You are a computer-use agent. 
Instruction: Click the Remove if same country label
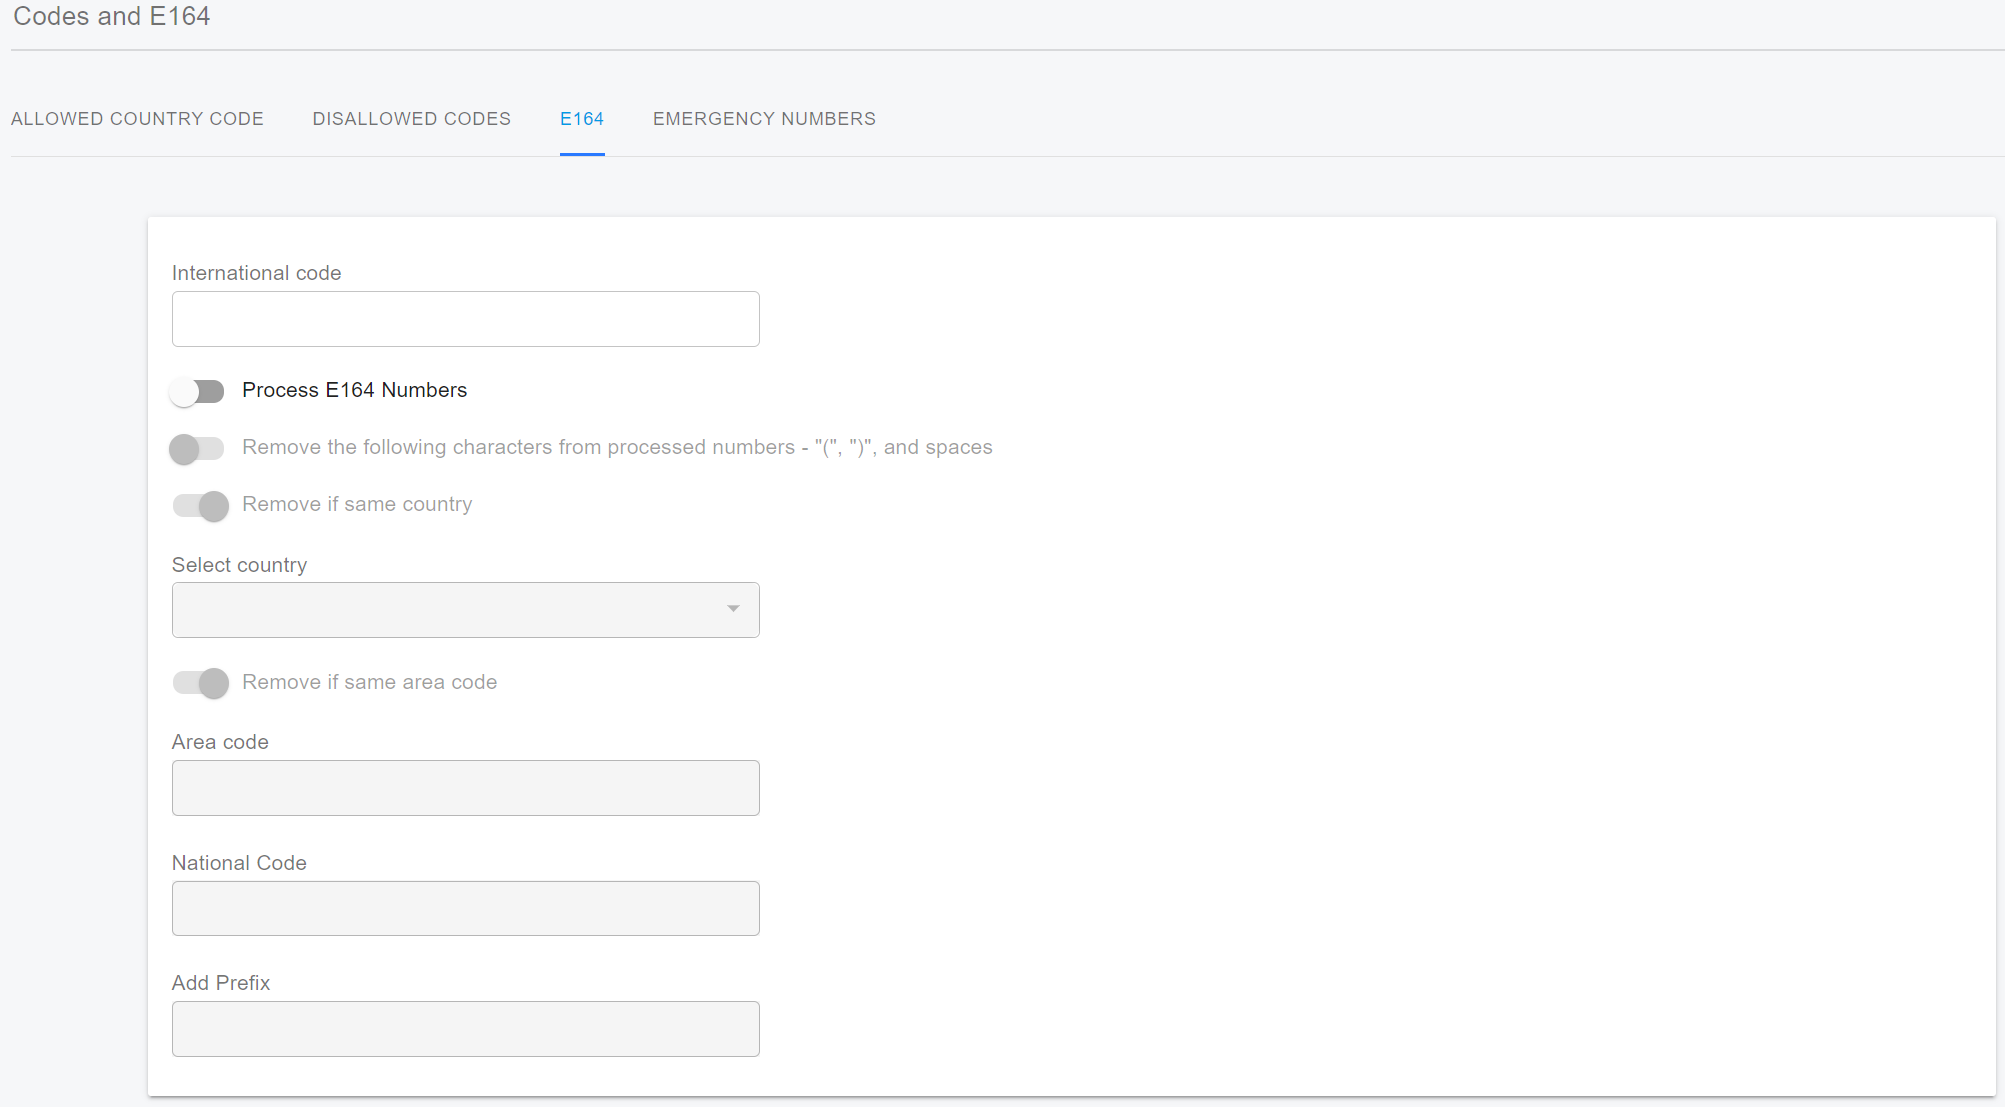357,504
